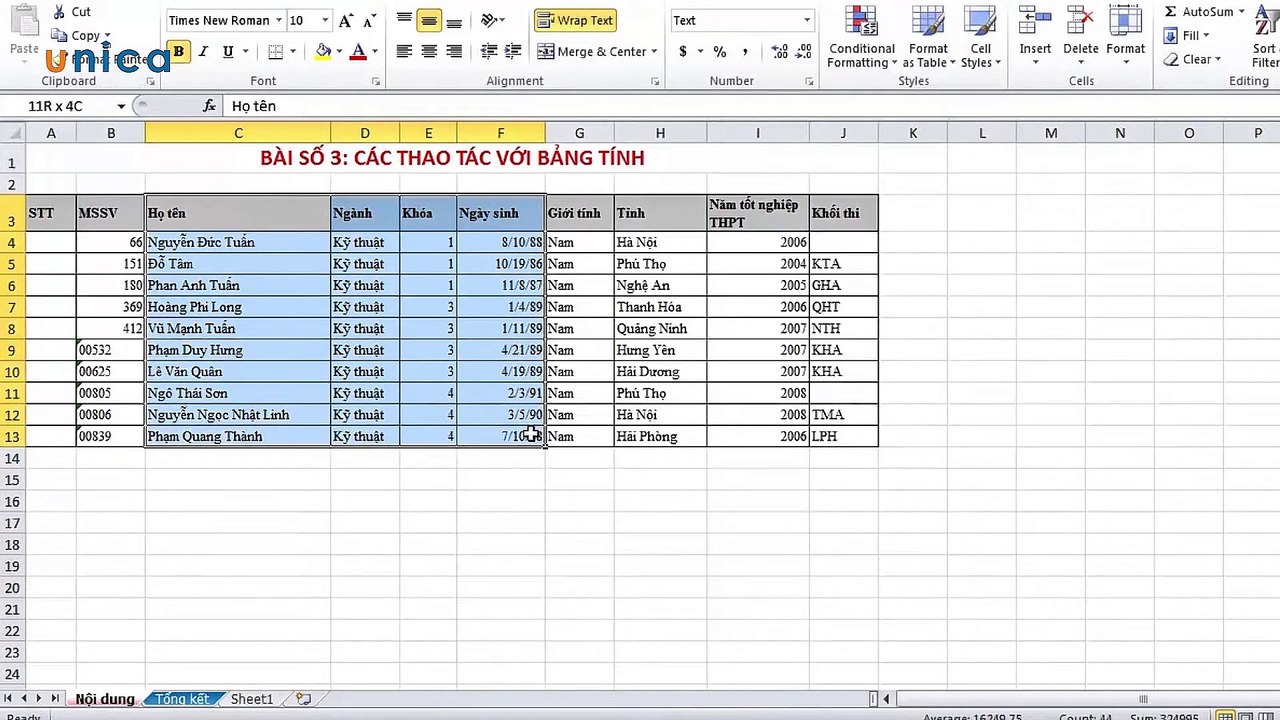
Task: Open Font dialog launcher
Action: (x=376, y=82)
